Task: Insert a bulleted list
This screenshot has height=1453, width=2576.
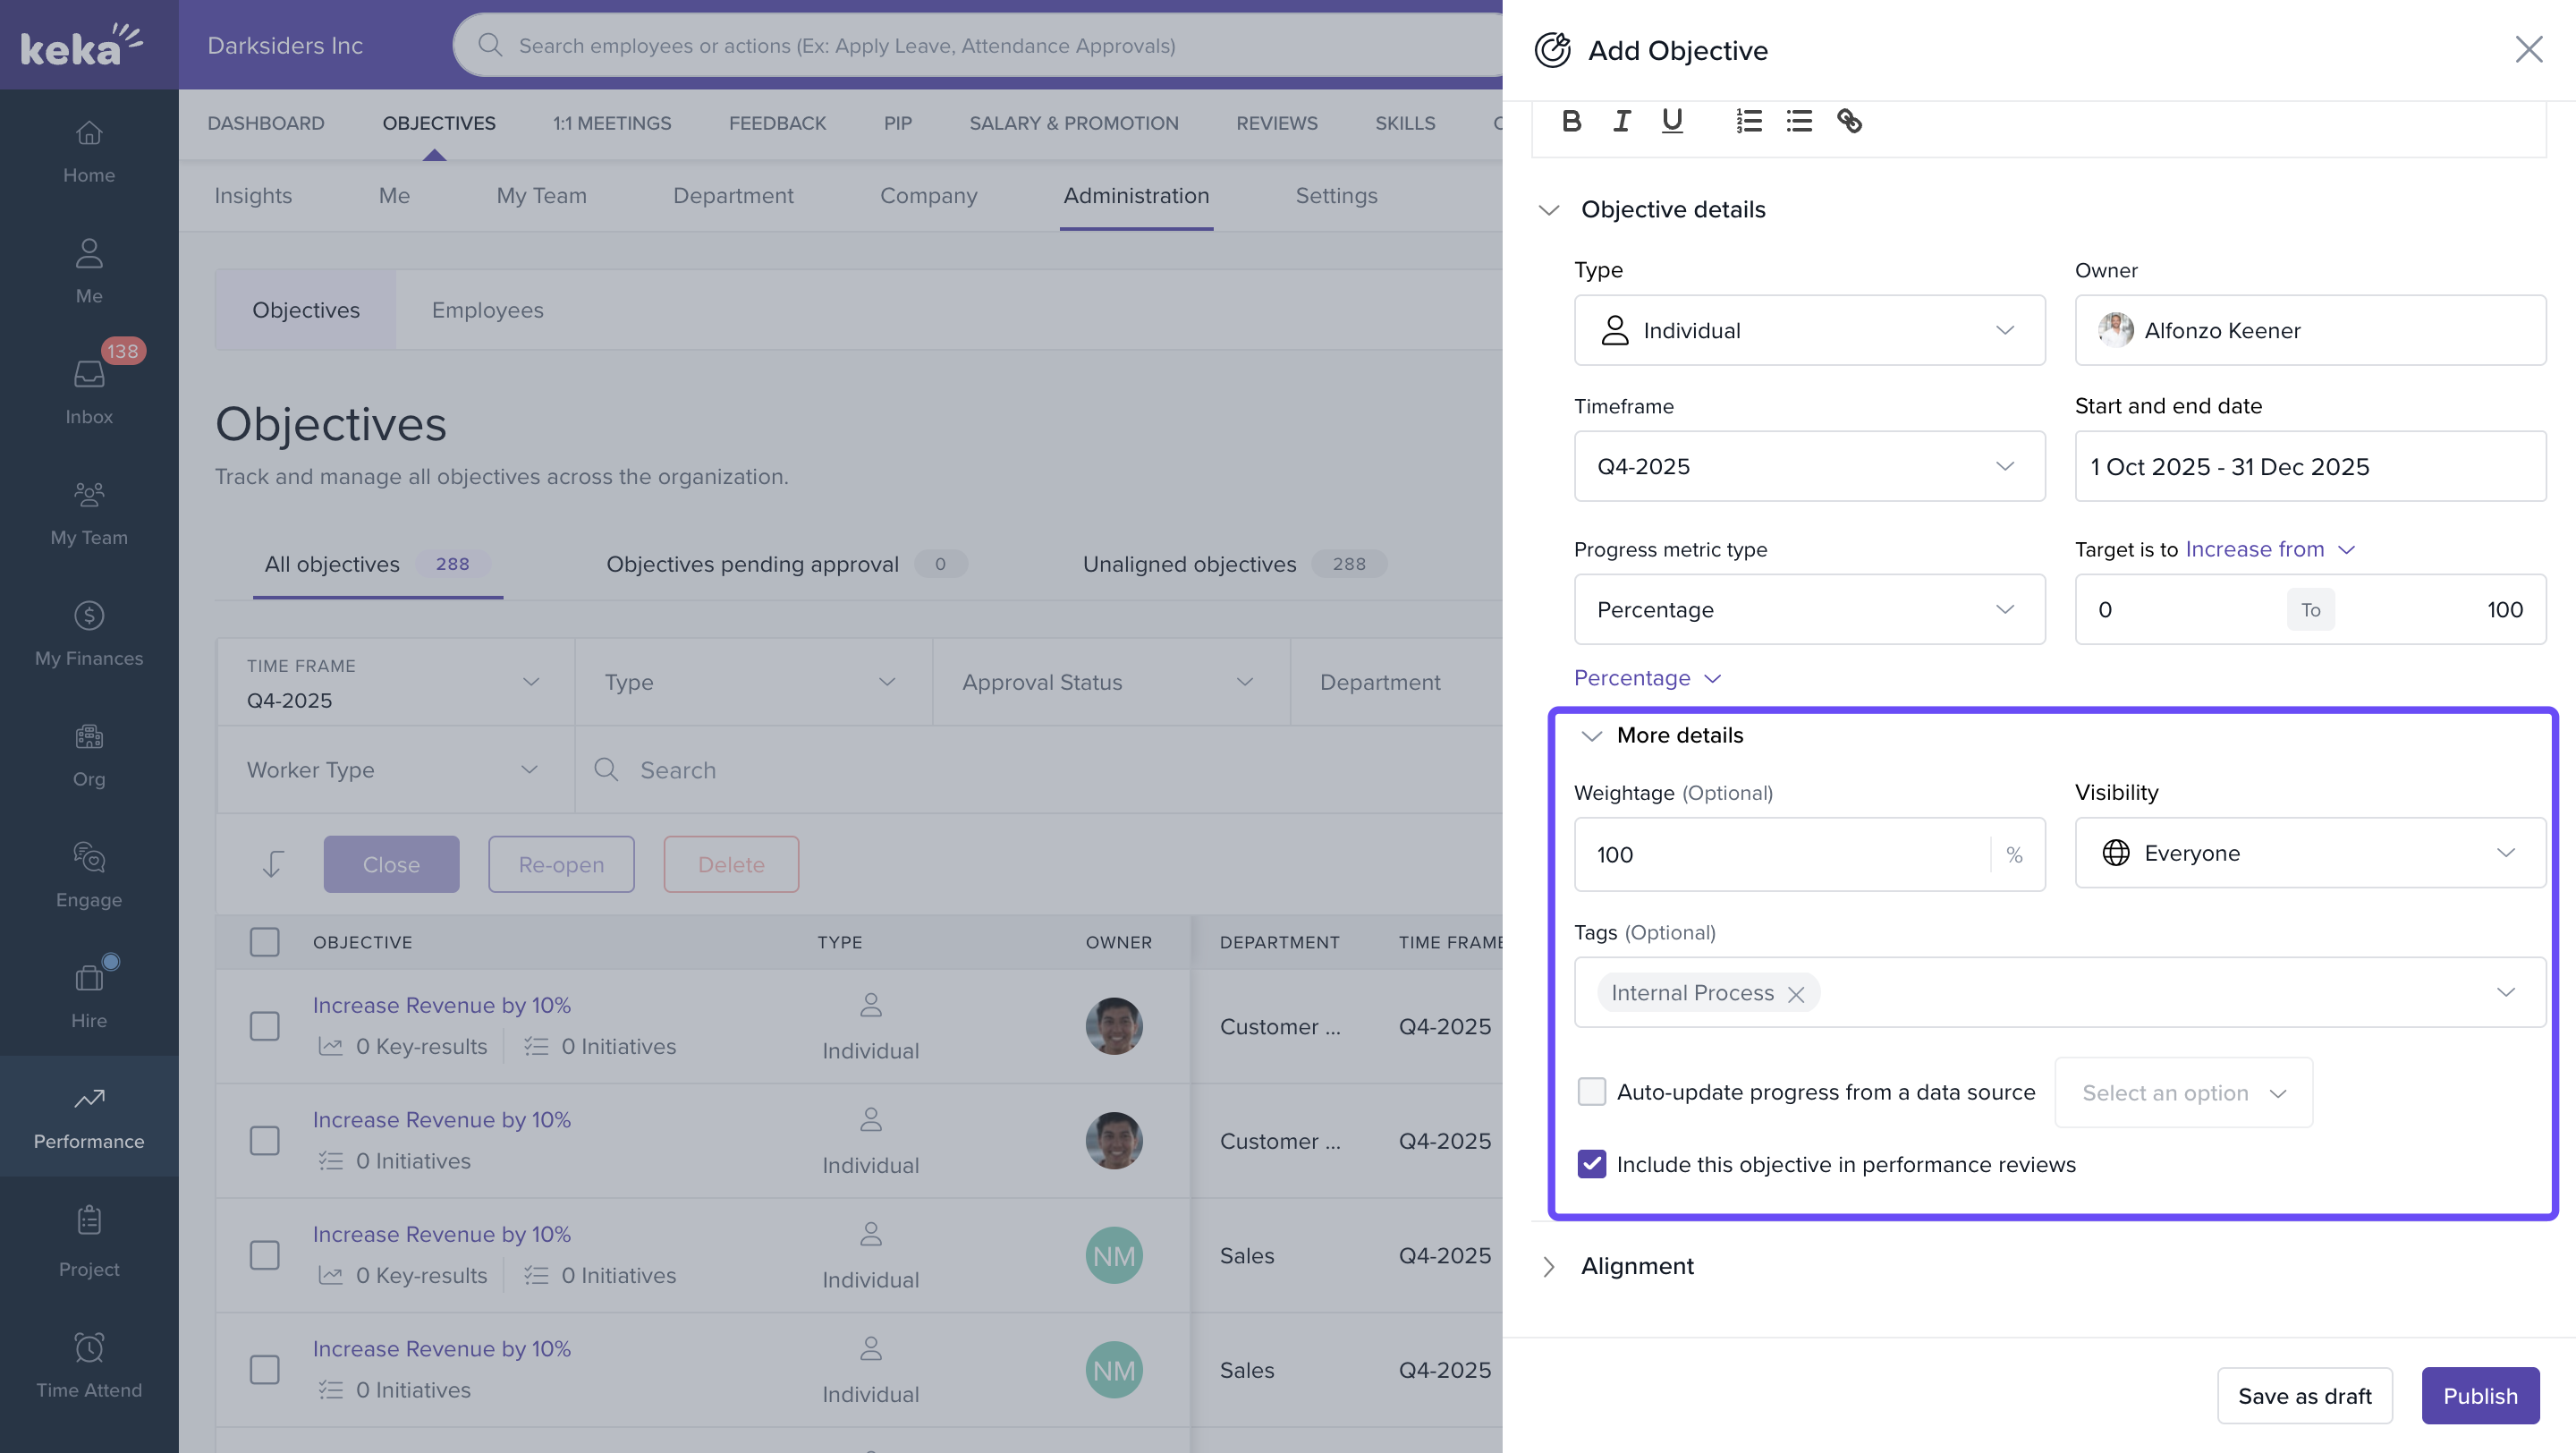Action: point(1799,121)
